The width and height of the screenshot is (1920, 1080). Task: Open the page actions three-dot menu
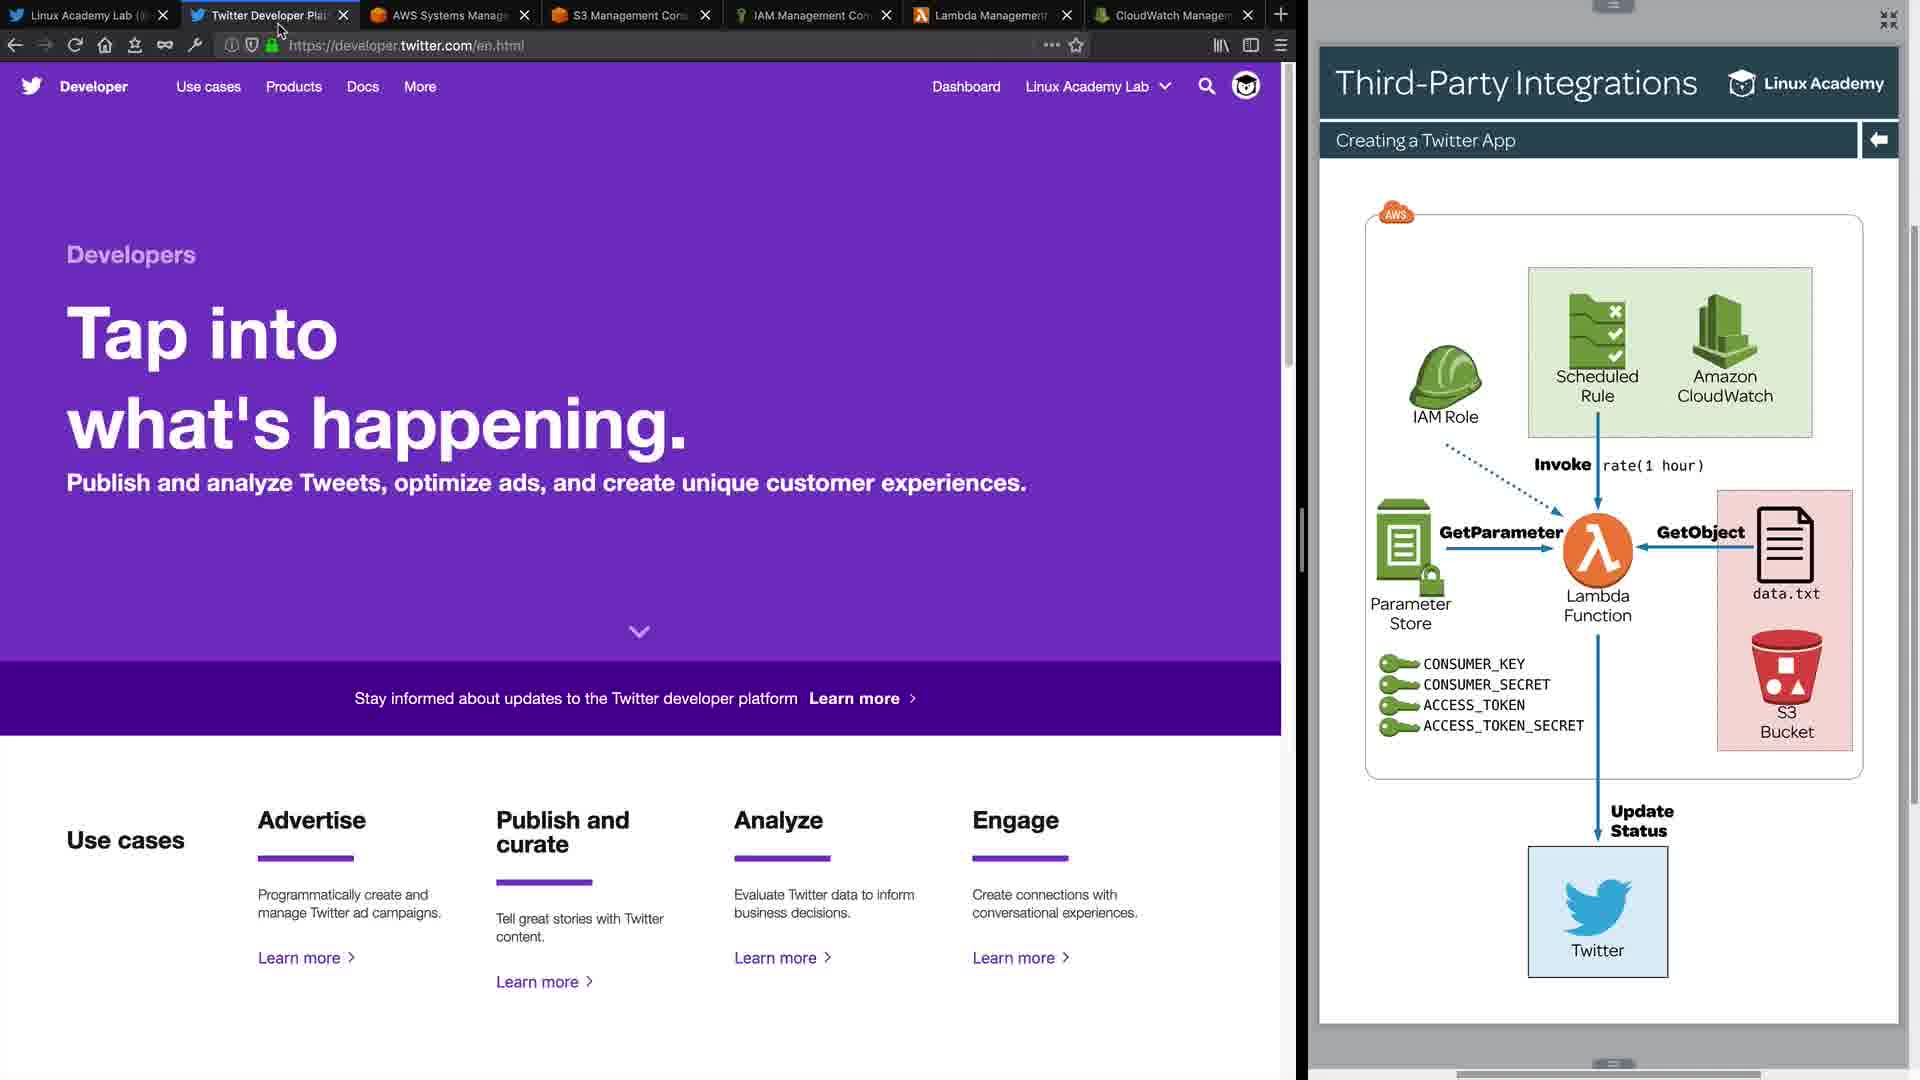tap(1051, 45)
